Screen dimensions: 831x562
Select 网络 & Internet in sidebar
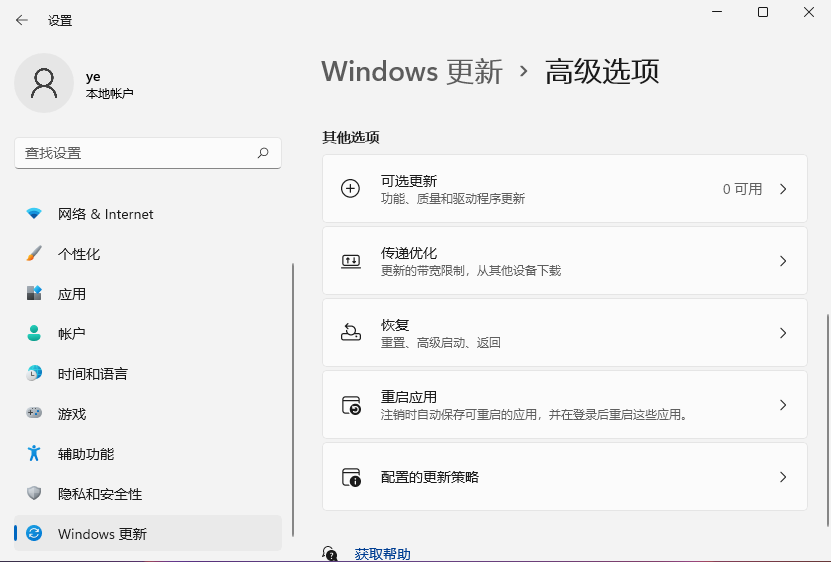[x=148, y=214]
